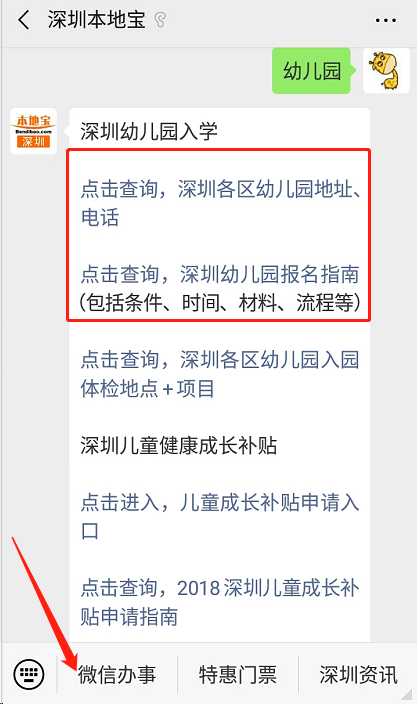Open link for 深圳幼儿园报名指南
The image size is (417, 704).
click(x=220, y=274)
